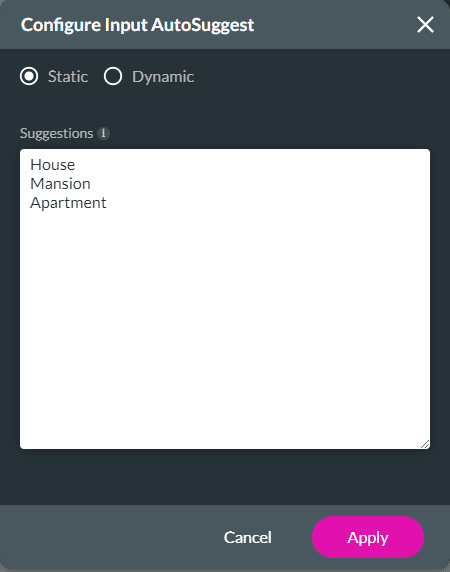Select the Static radio button

tap(29, 76)
